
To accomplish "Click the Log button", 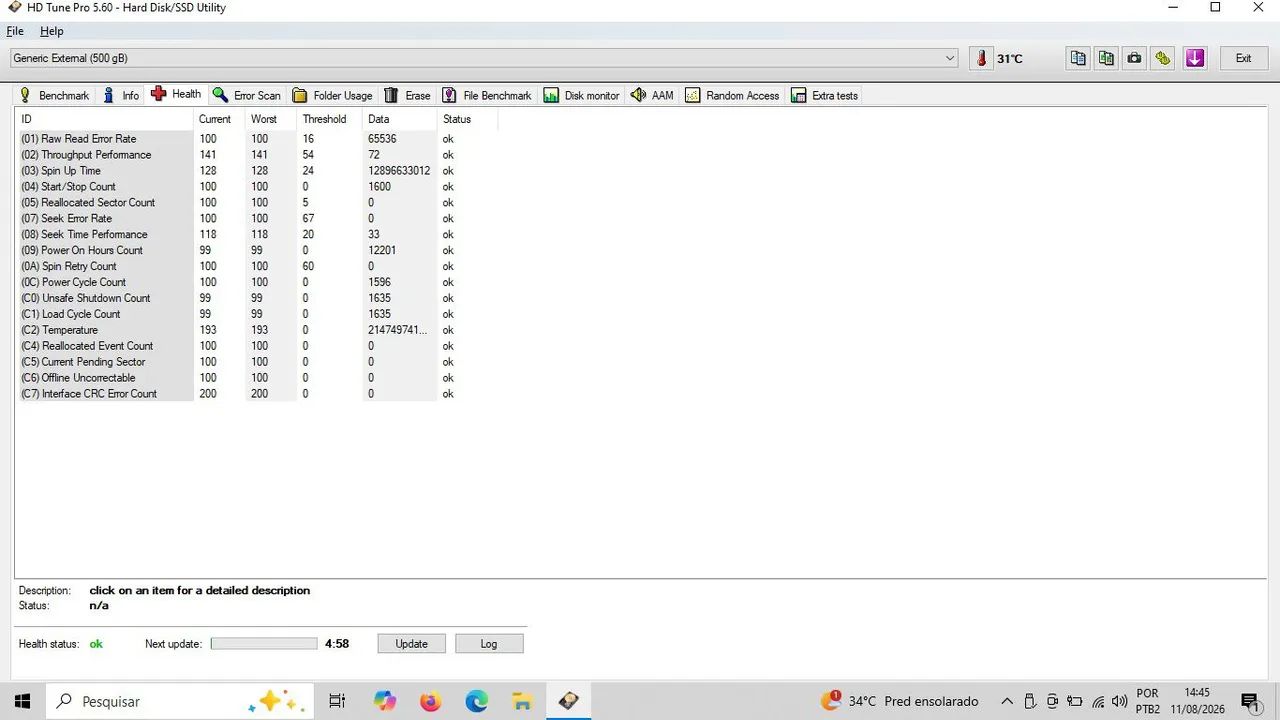I will pyautogui.click(x=489, y=644).
